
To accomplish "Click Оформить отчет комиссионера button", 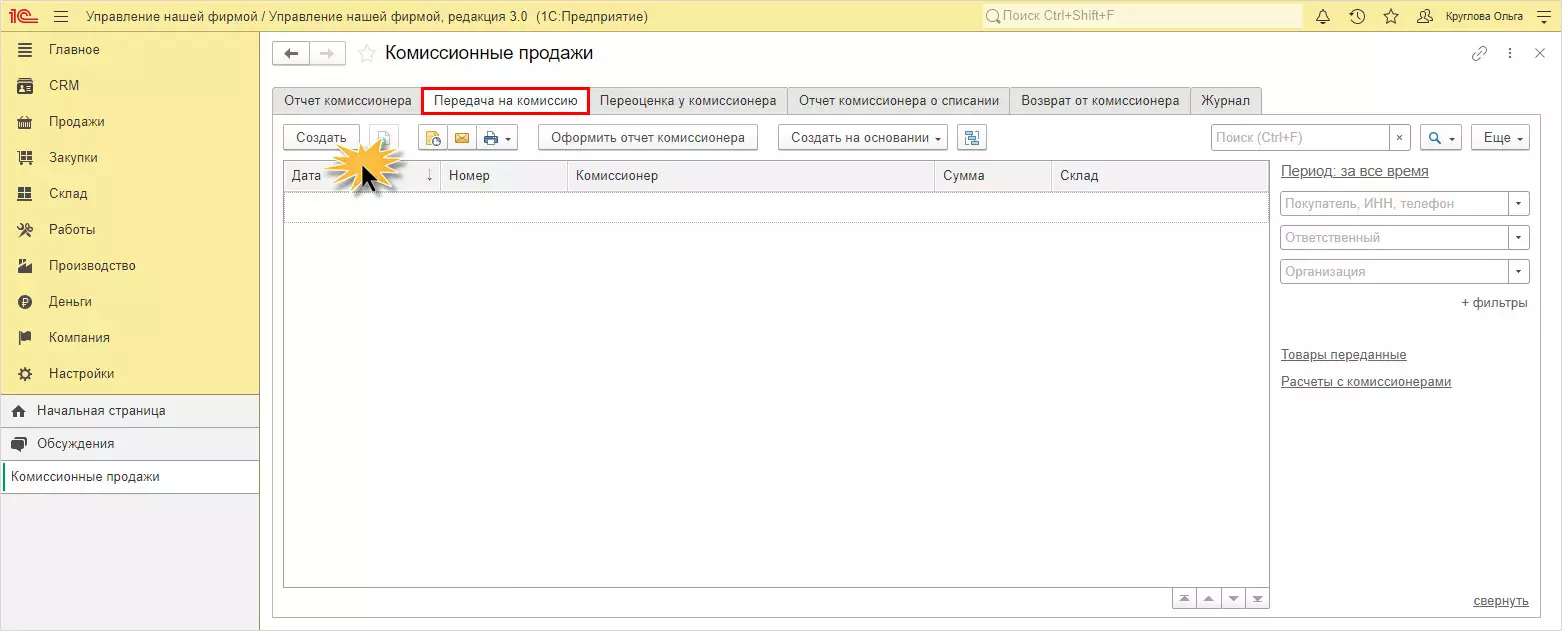I will [x=648, y=138].
